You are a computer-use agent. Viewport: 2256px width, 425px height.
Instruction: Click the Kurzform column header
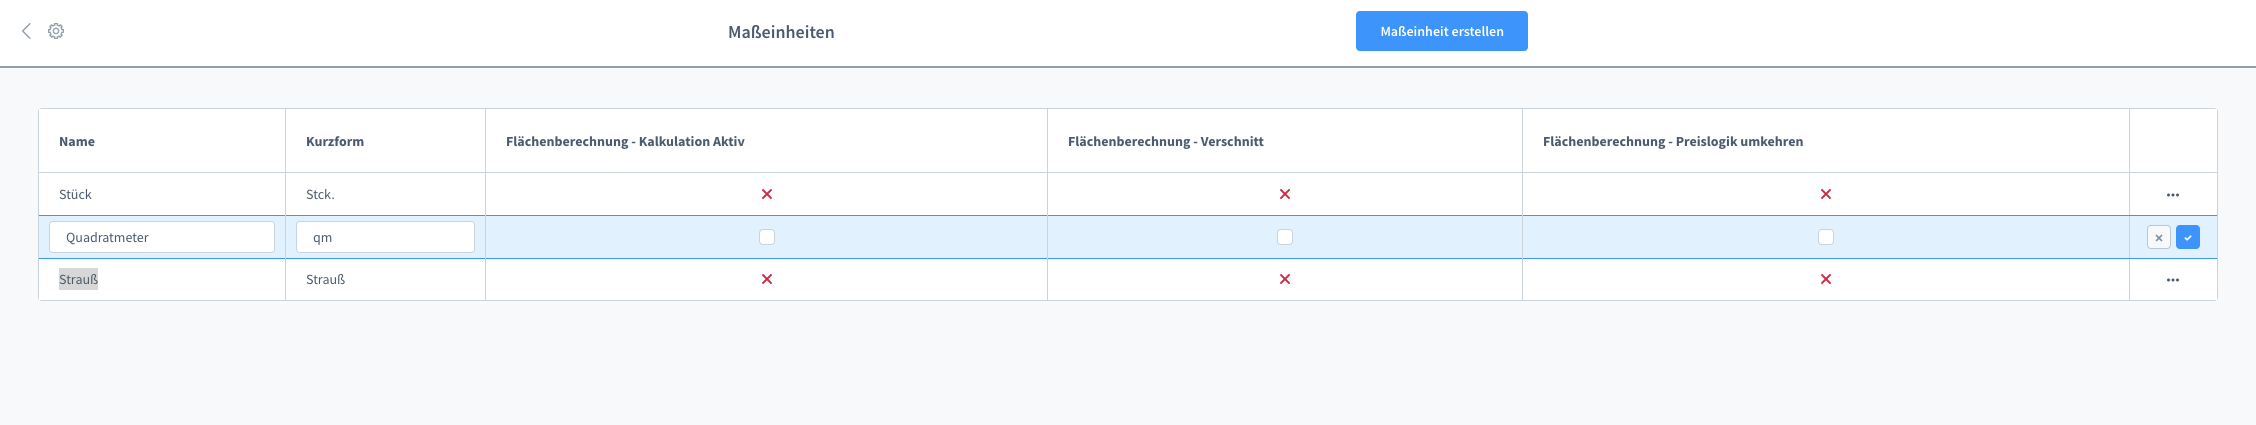(335, 141)
